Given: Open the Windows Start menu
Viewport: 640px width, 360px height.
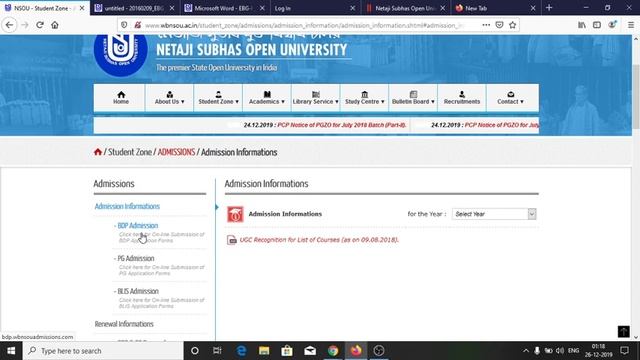Looking at the screenshot, I should coord(11,351).
